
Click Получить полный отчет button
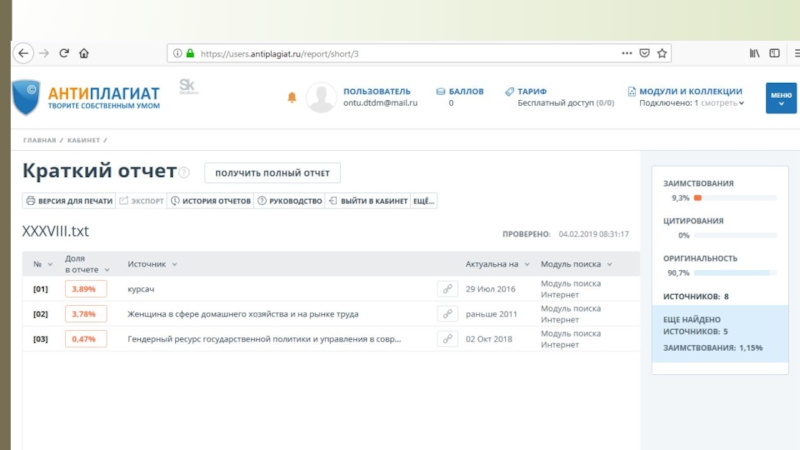272,173
